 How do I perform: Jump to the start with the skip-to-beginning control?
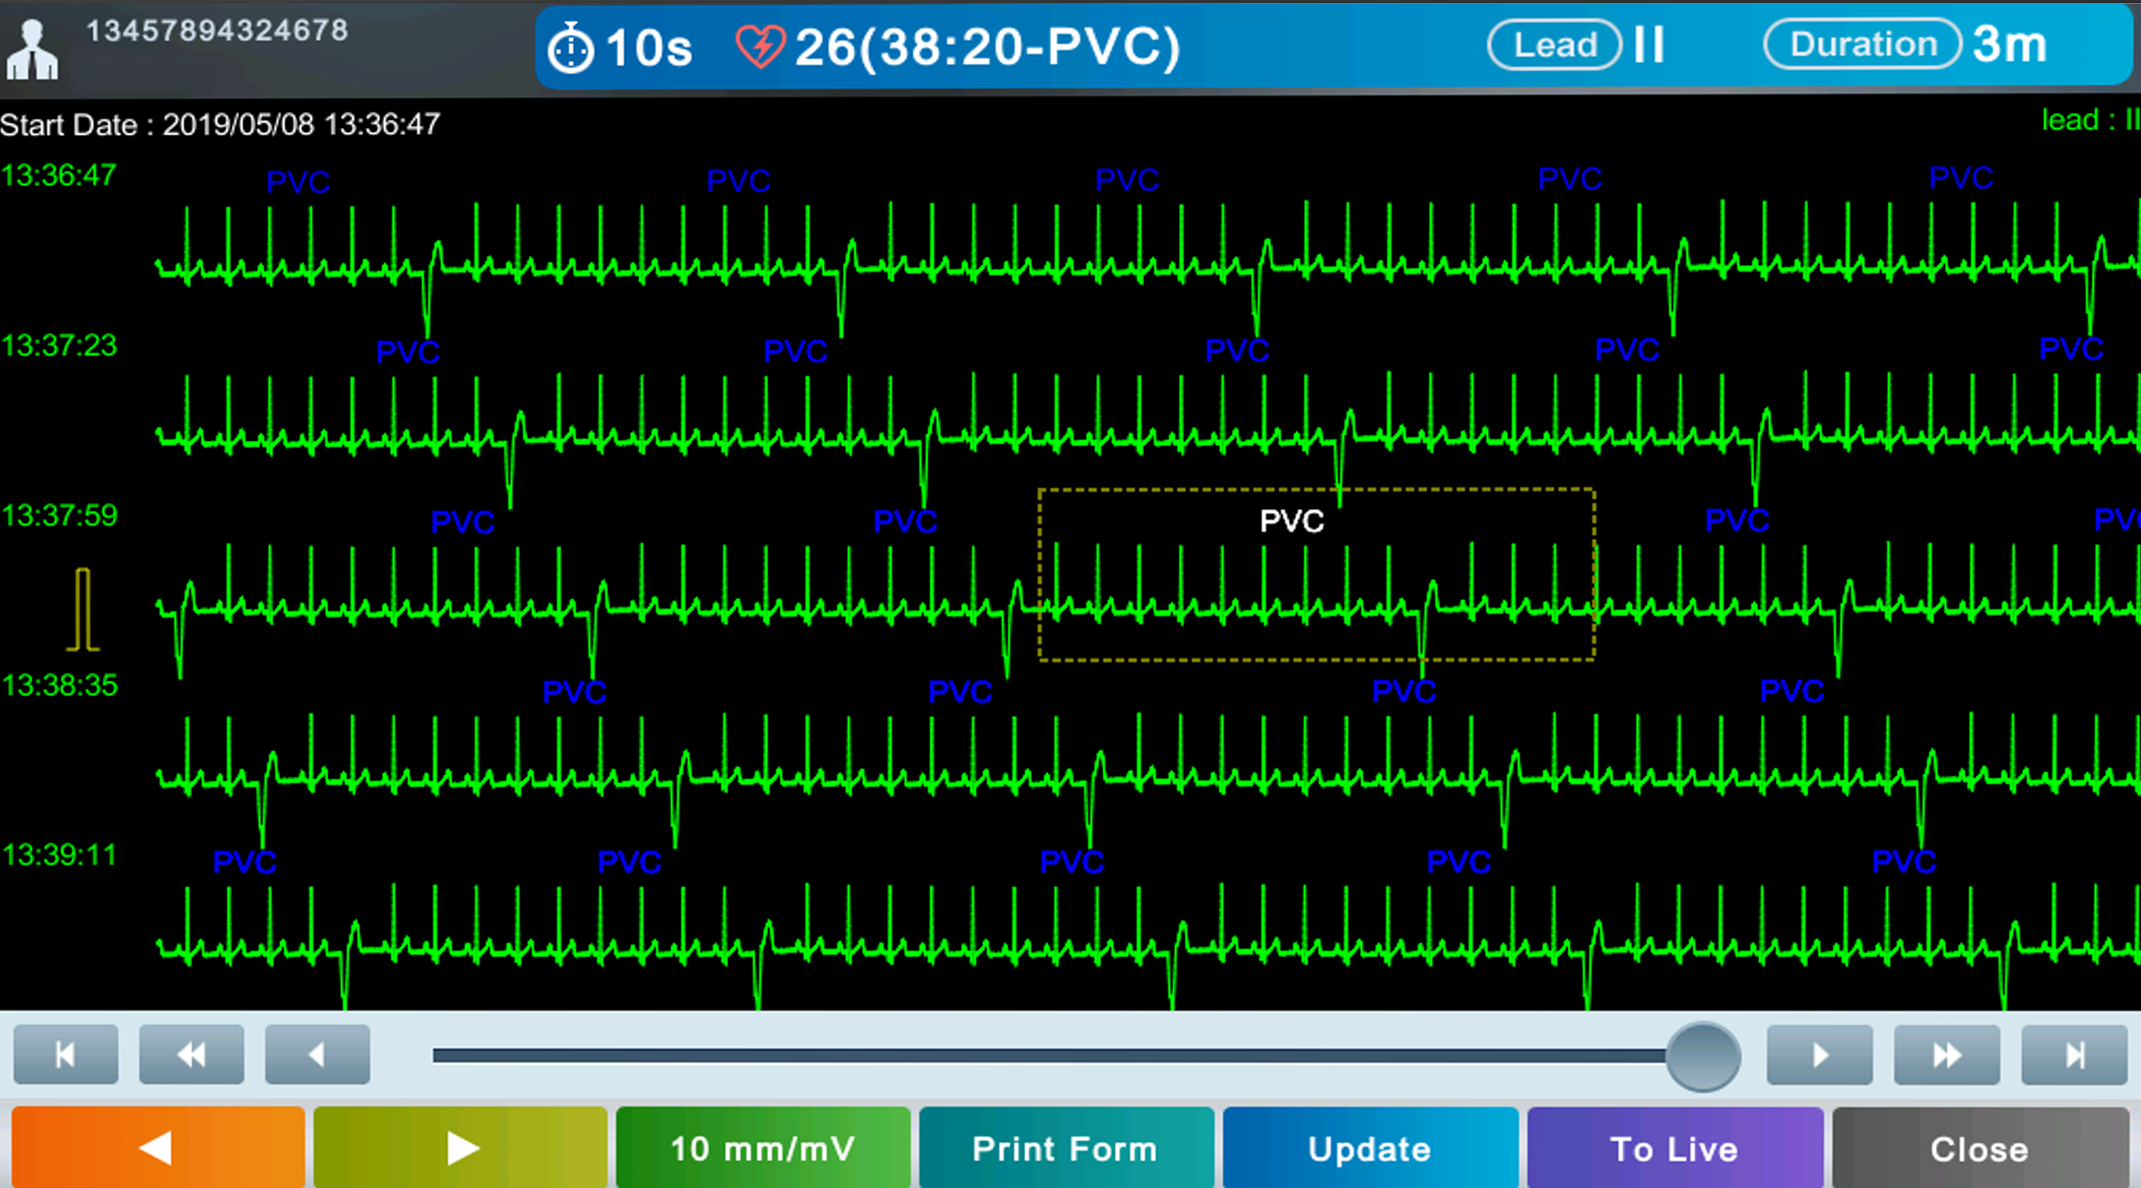66,1054
